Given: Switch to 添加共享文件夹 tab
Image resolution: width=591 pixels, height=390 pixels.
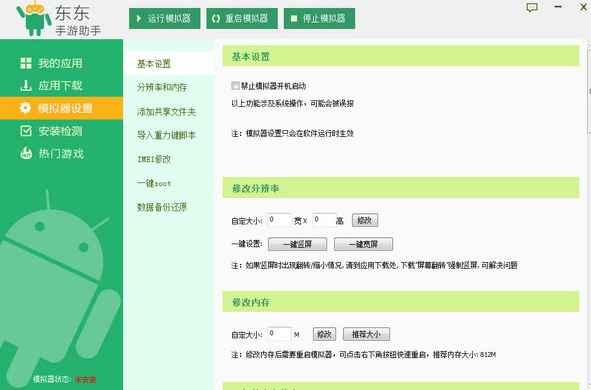Looking at the screenshot, I should [x=168, y=112].
